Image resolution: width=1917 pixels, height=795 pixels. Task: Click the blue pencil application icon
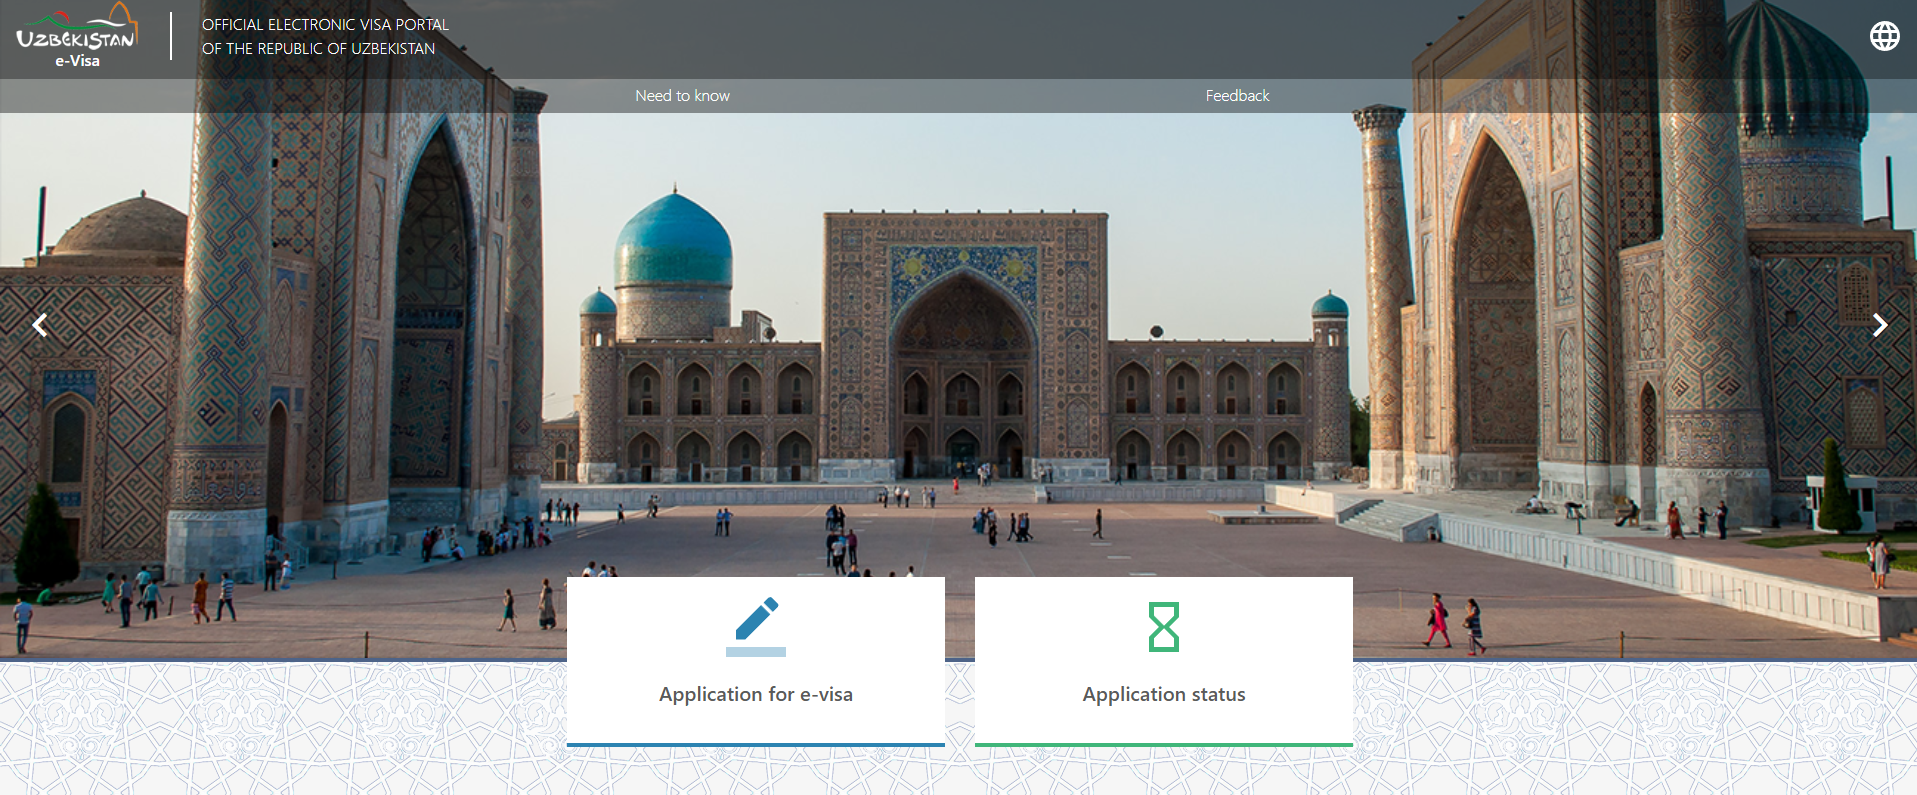756,626
